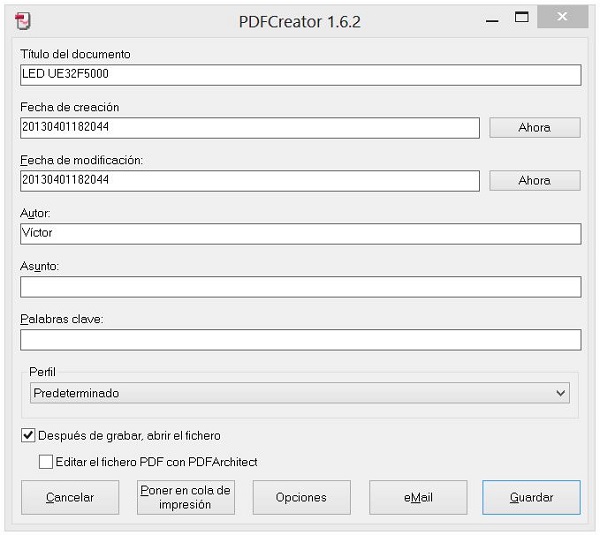Click the Guardar button
600x535 pixels.
(532, 497)
